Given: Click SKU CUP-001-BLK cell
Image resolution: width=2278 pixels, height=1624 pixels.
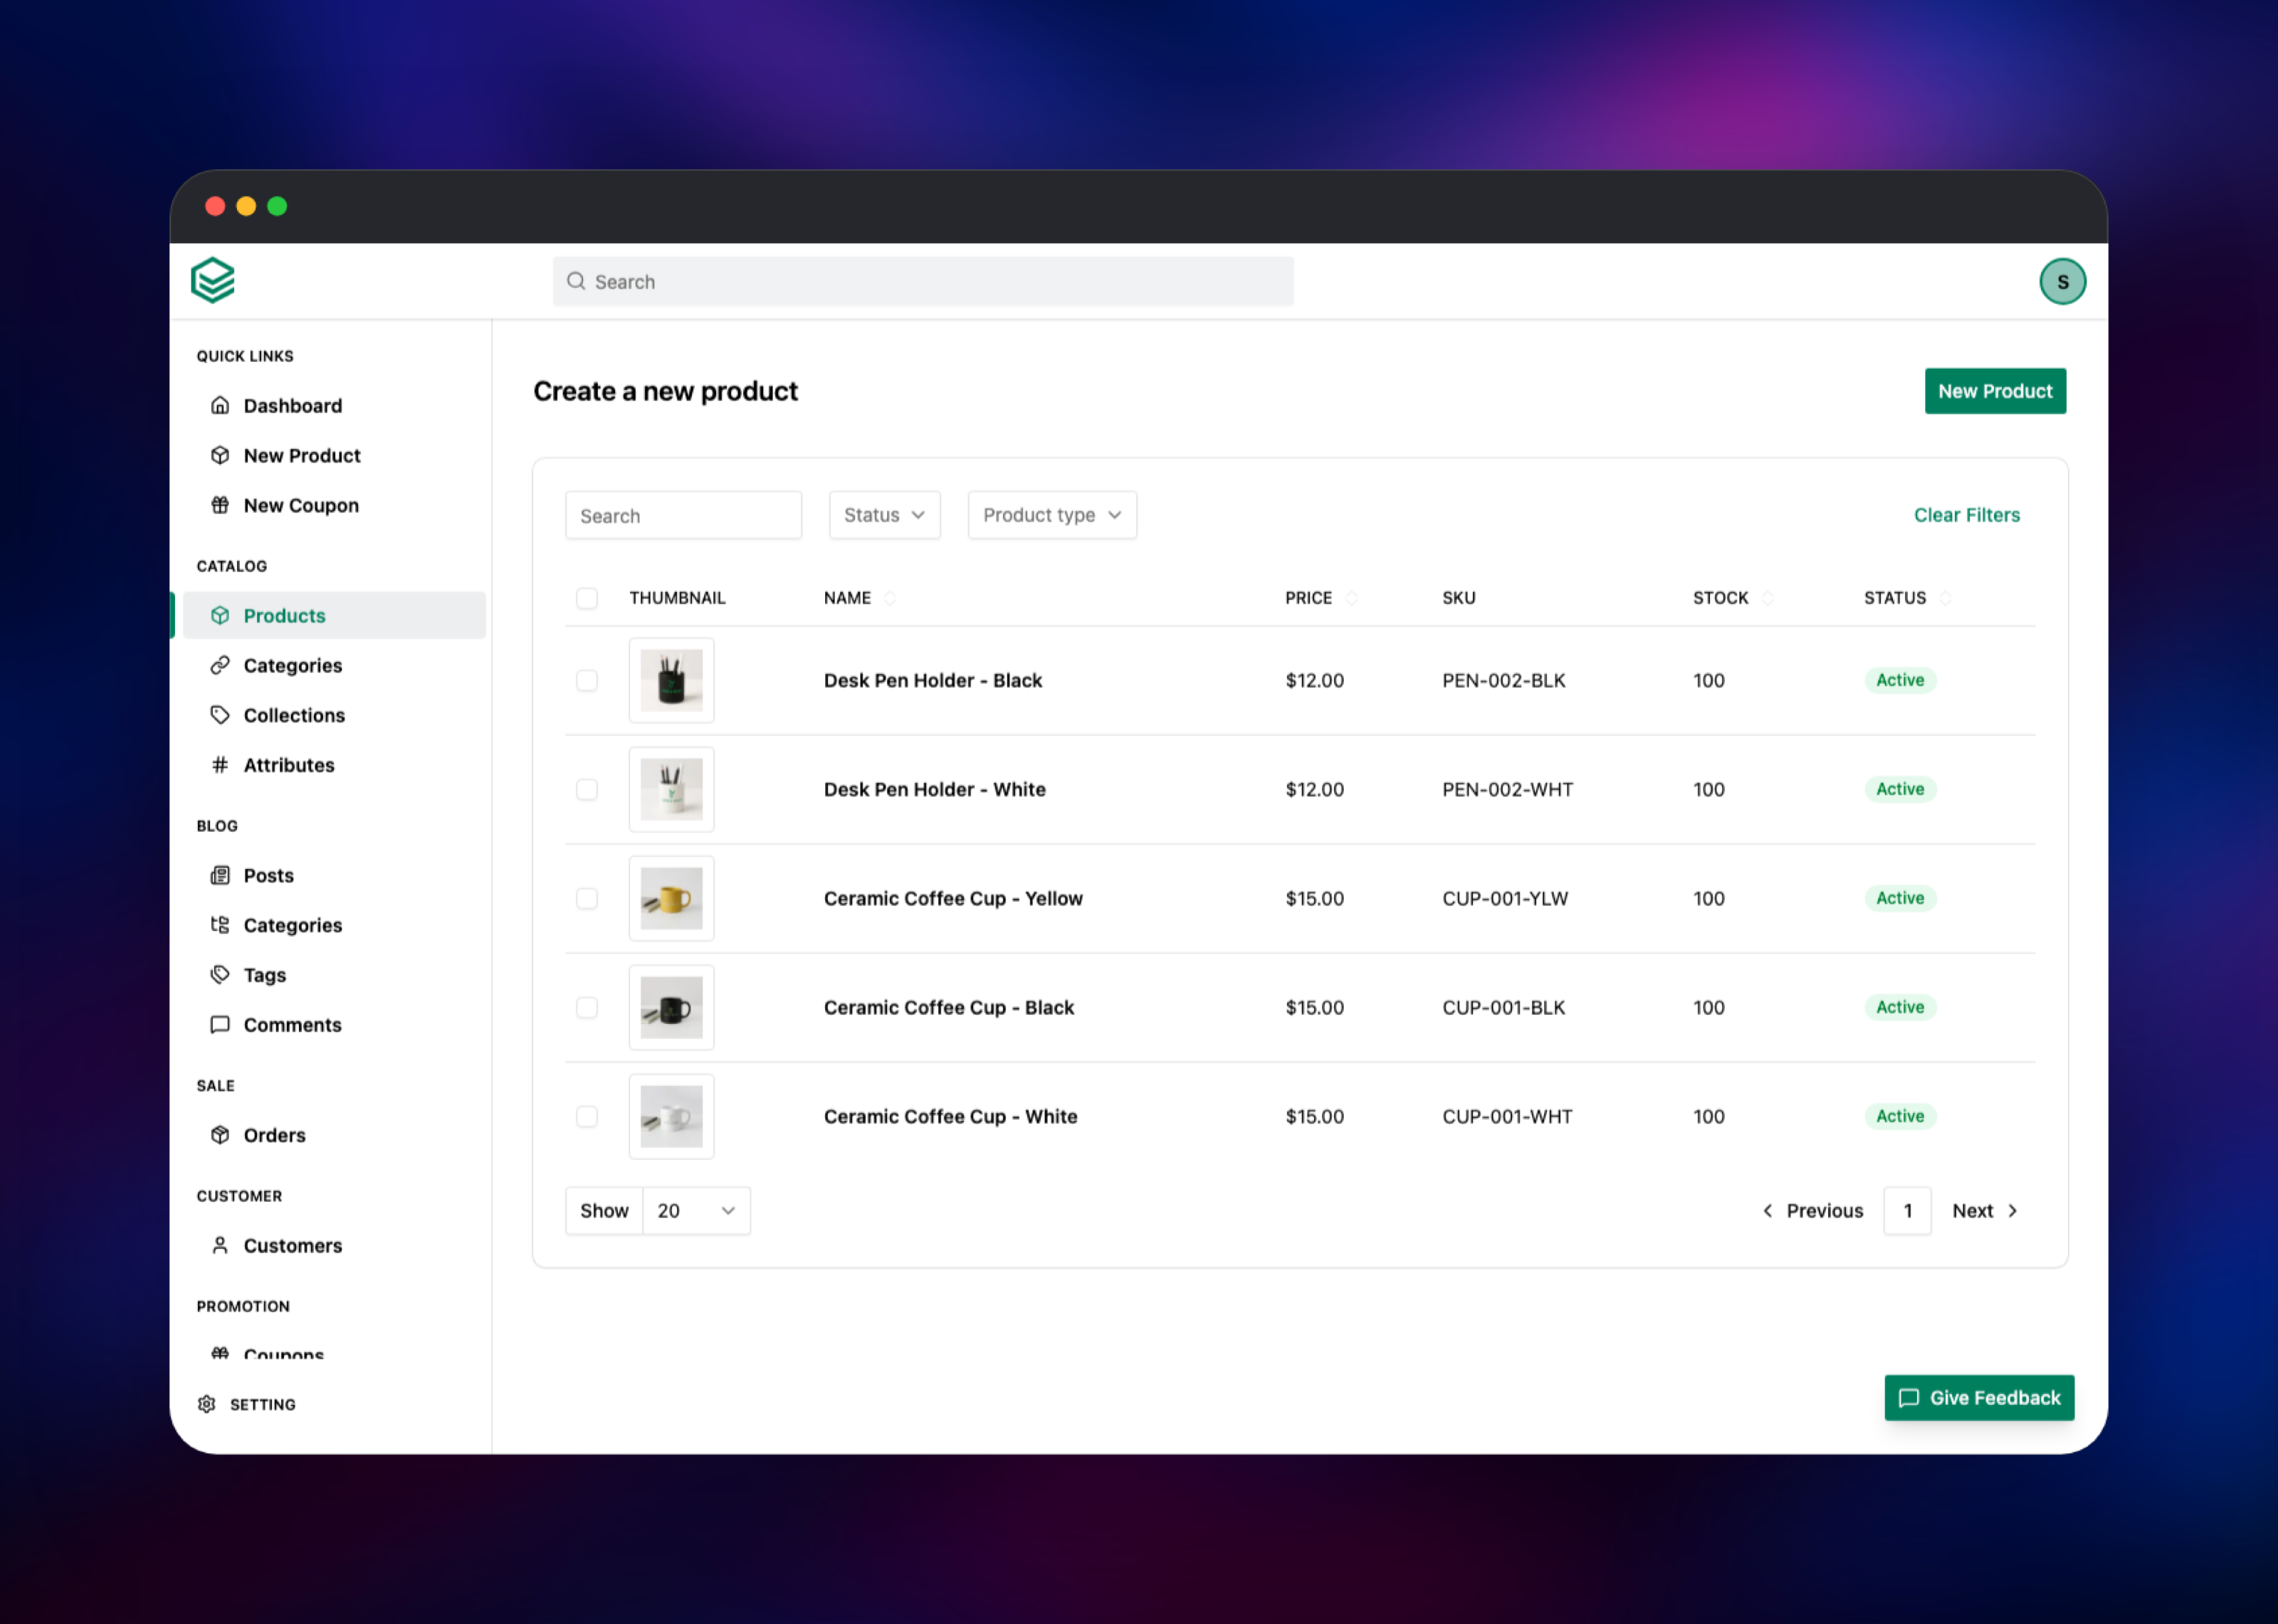Looking at the screenshot, I should point(1503,1007).
